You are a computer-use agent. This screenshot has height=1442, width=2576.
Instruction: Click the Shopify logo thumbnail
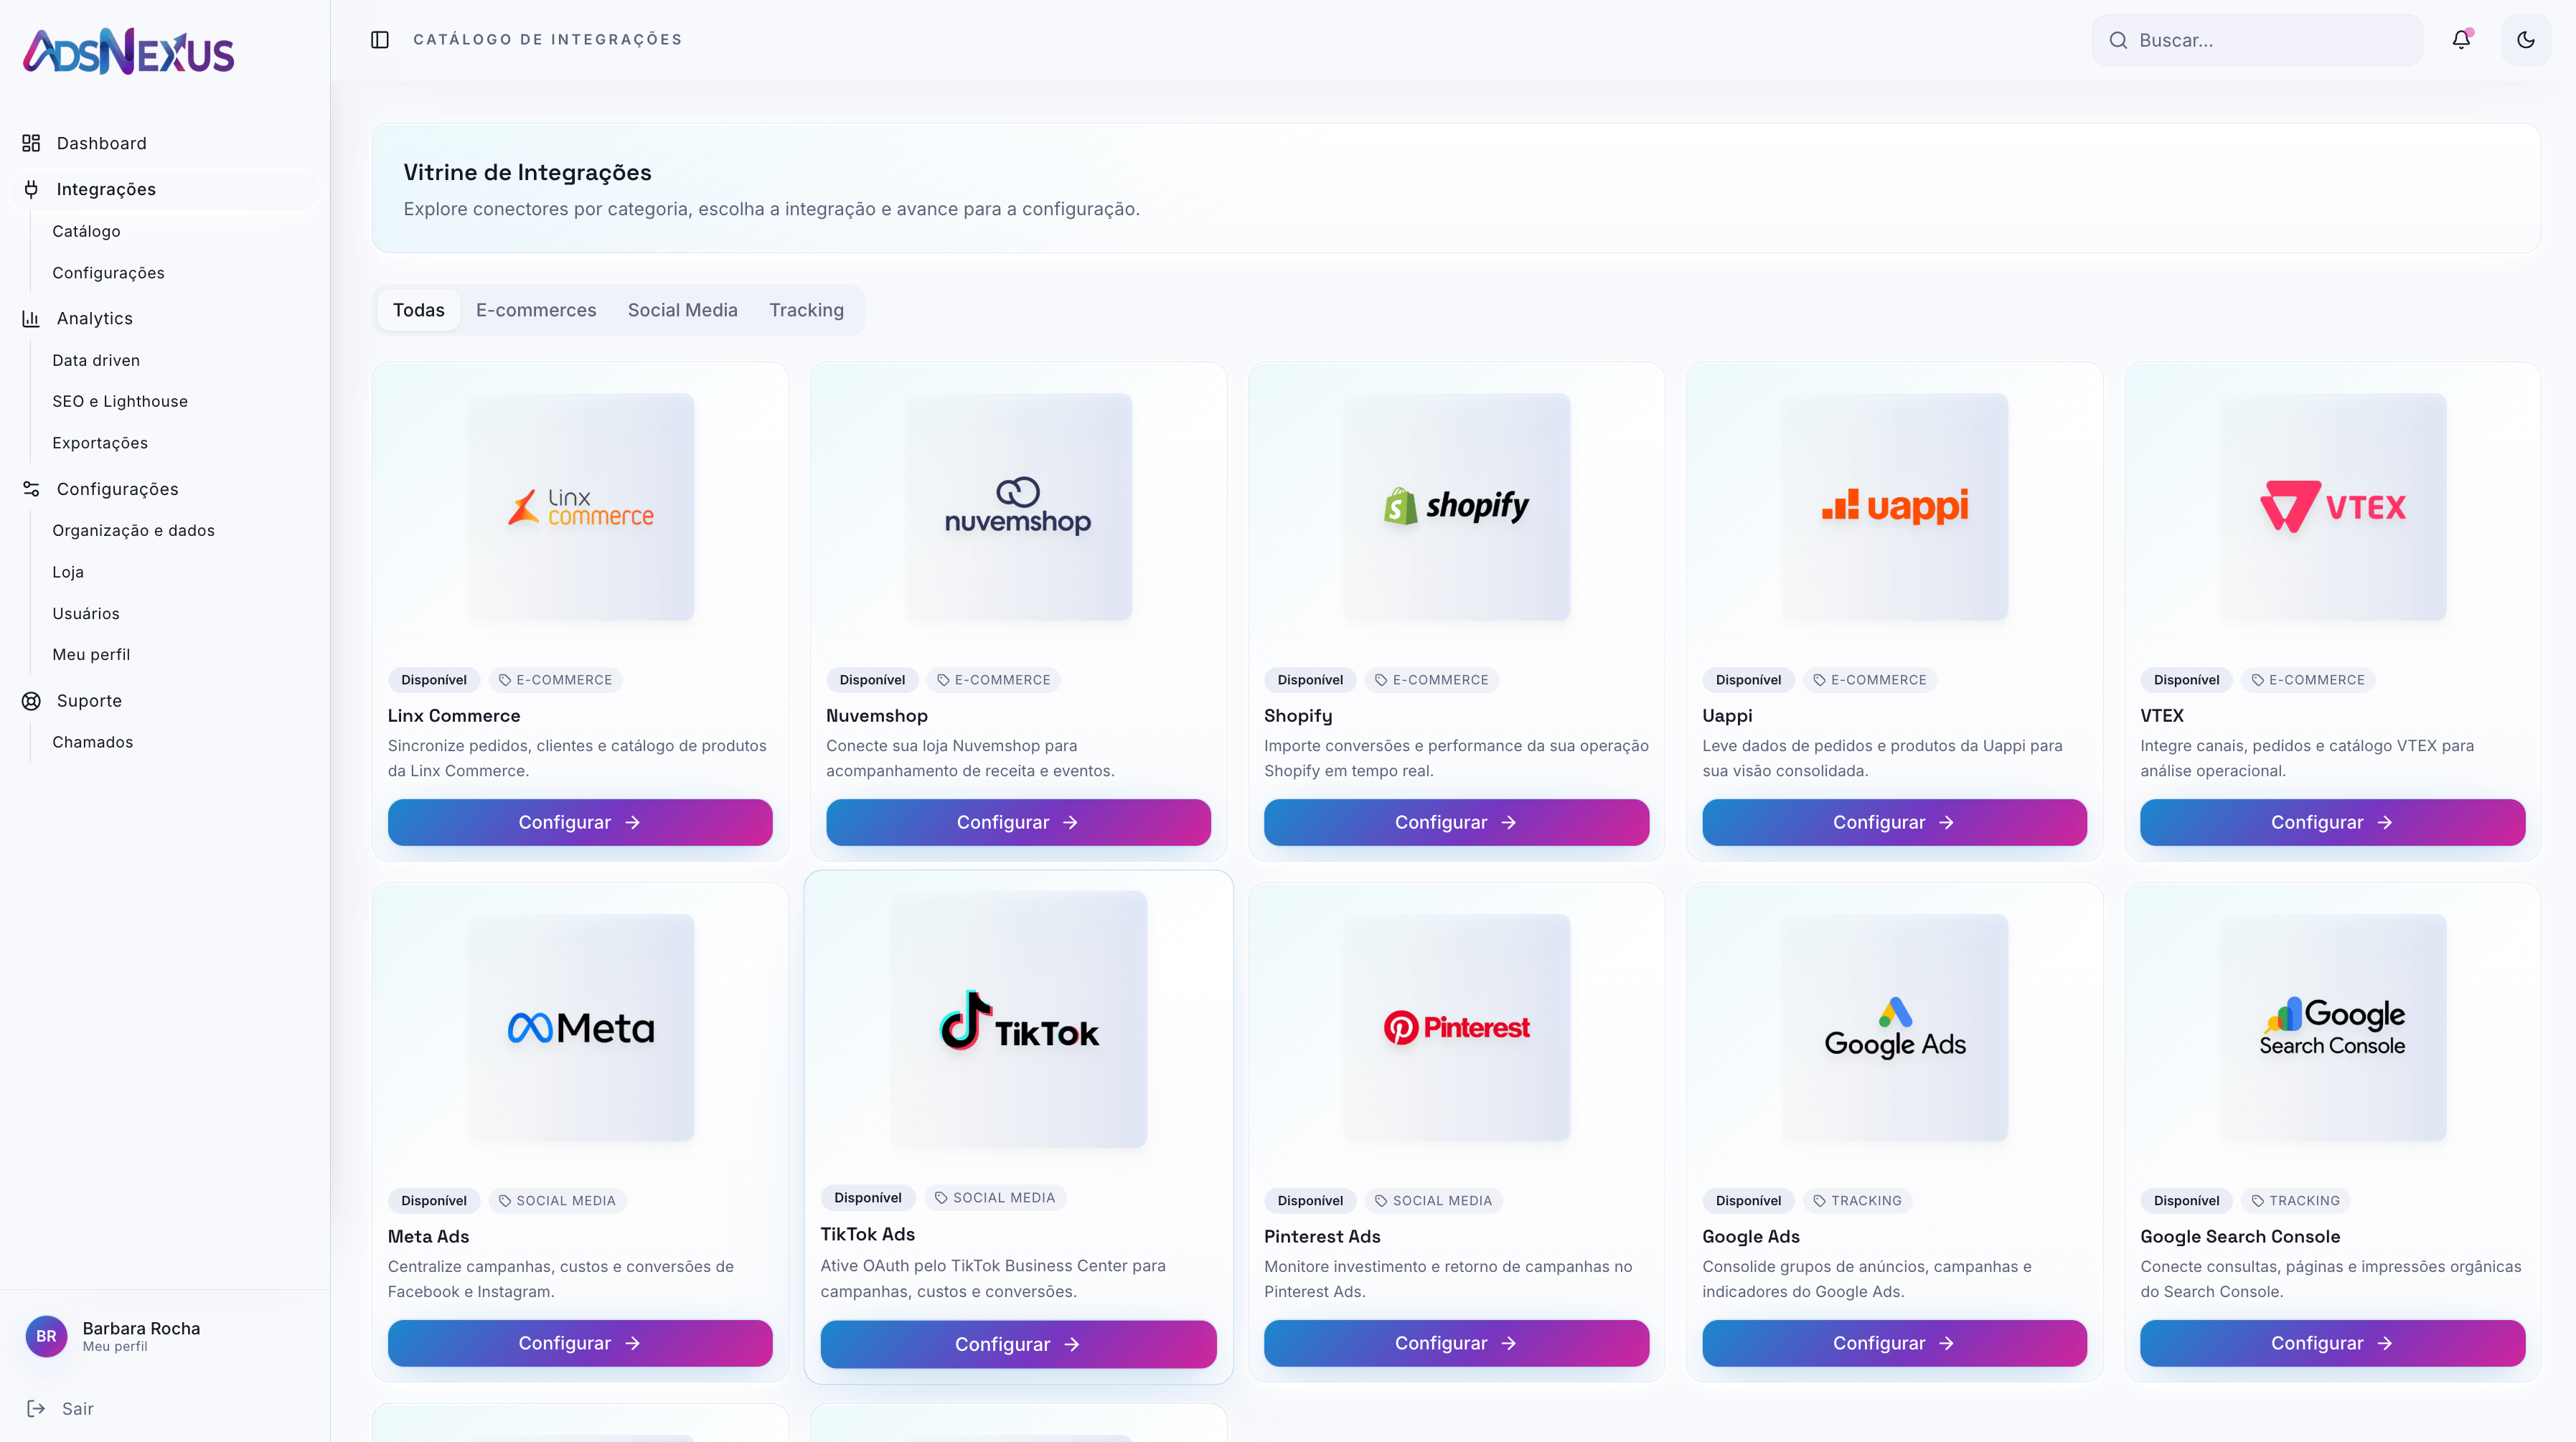point(1456,507)
